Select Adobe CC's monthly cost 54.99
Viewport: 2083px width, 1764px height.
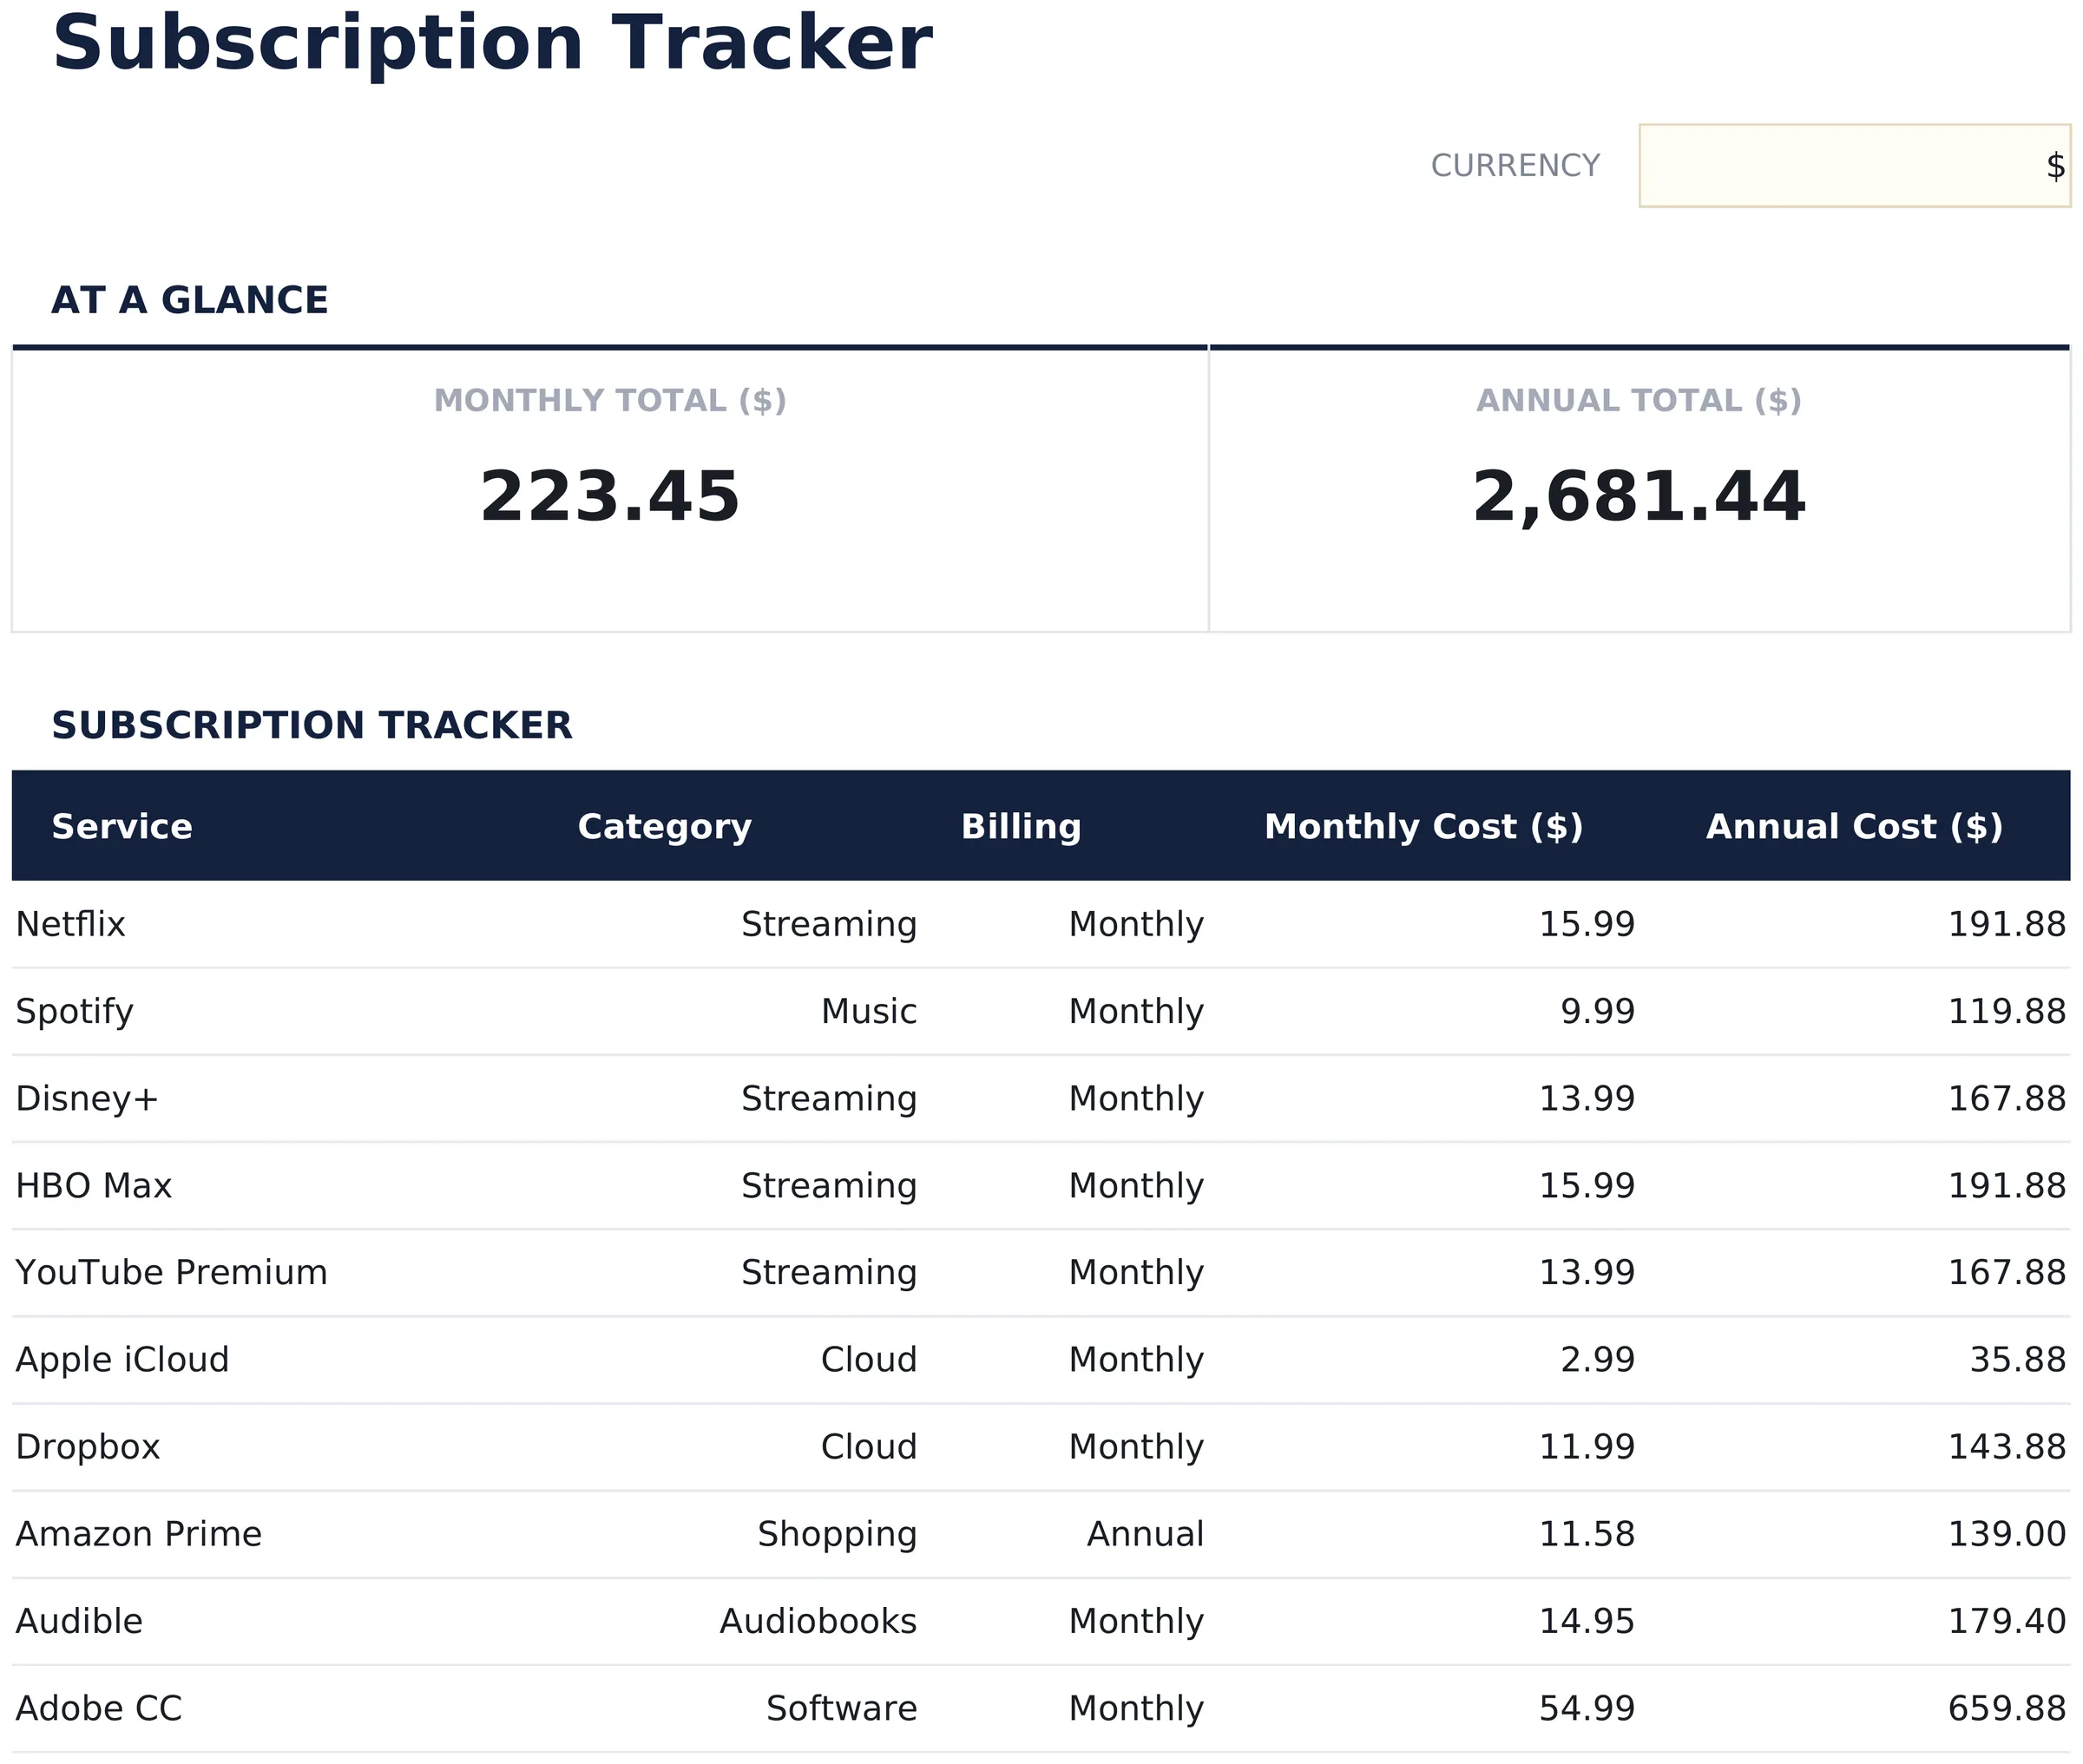[1587, 1708]
